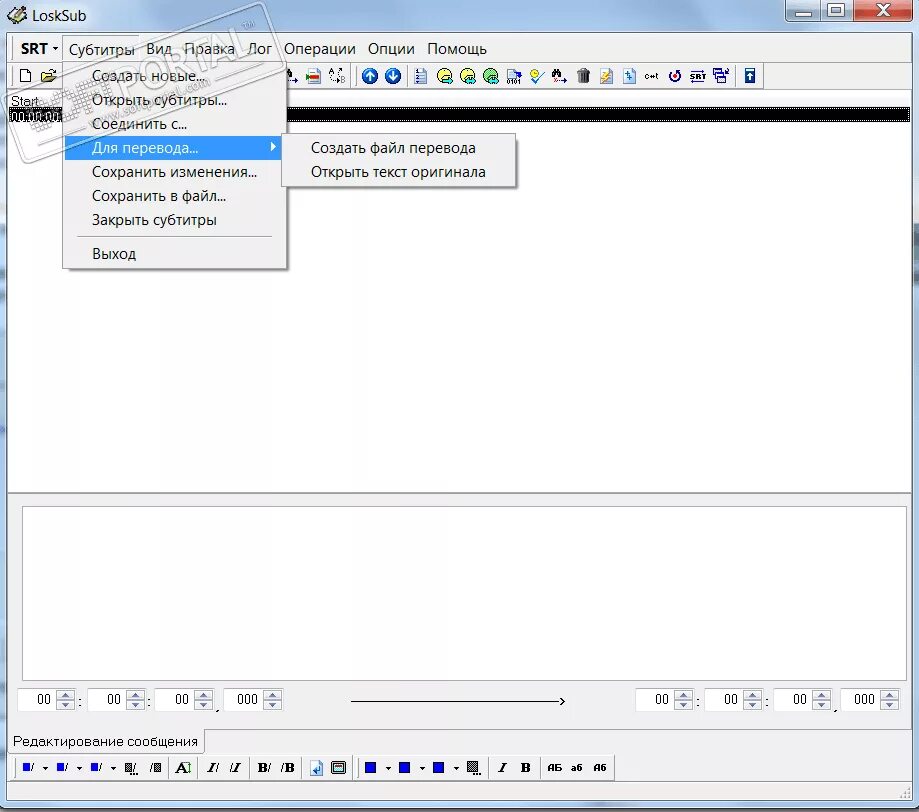Open the Опции menu
Viewport: 919px width, 812px height.
[x=391, y=49]
